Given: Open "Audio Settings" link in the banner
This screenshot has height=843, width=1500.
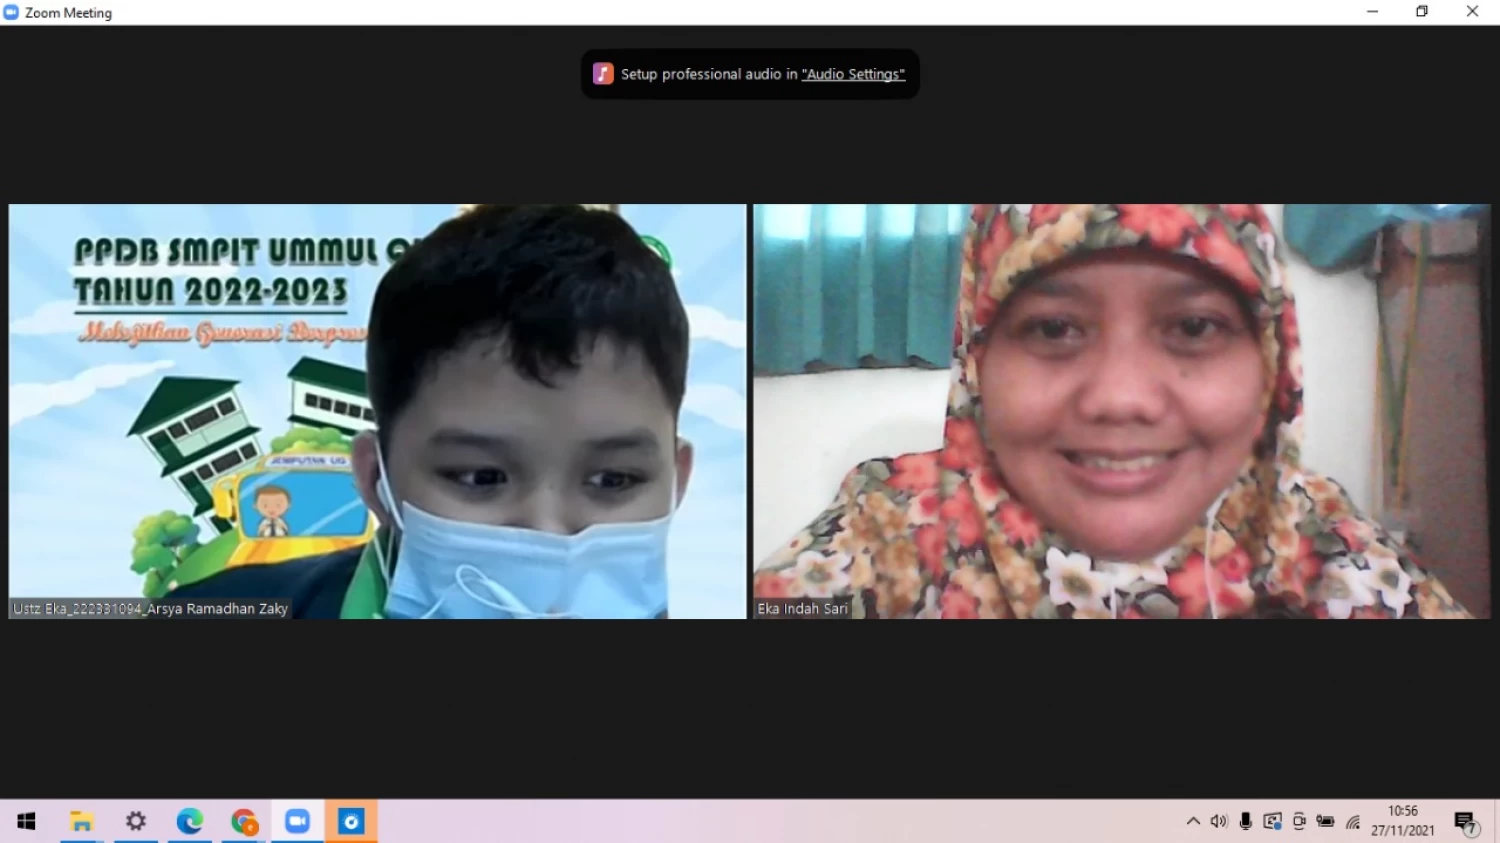Looking at the screenshot, I should click(853, 74).
